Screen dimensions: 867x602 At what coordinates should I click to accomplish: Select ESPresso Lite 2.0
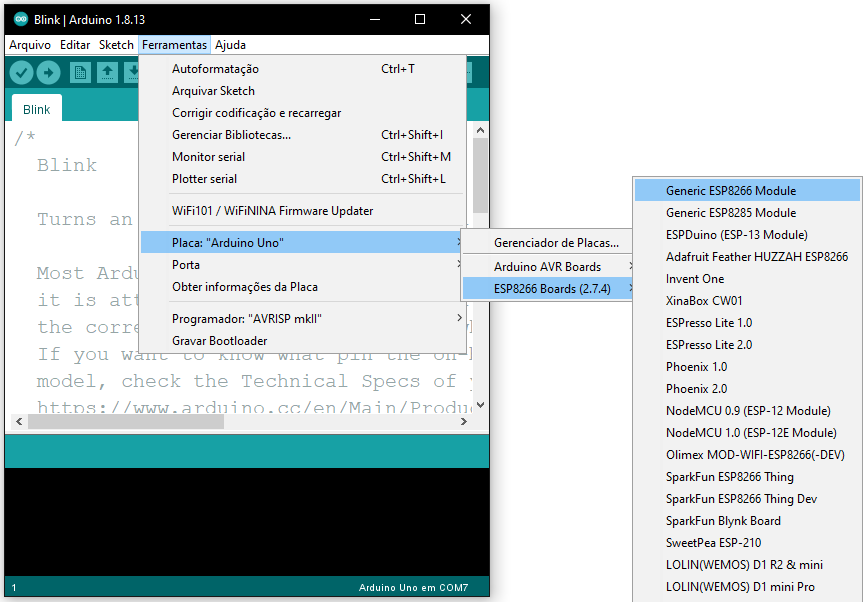748,345
